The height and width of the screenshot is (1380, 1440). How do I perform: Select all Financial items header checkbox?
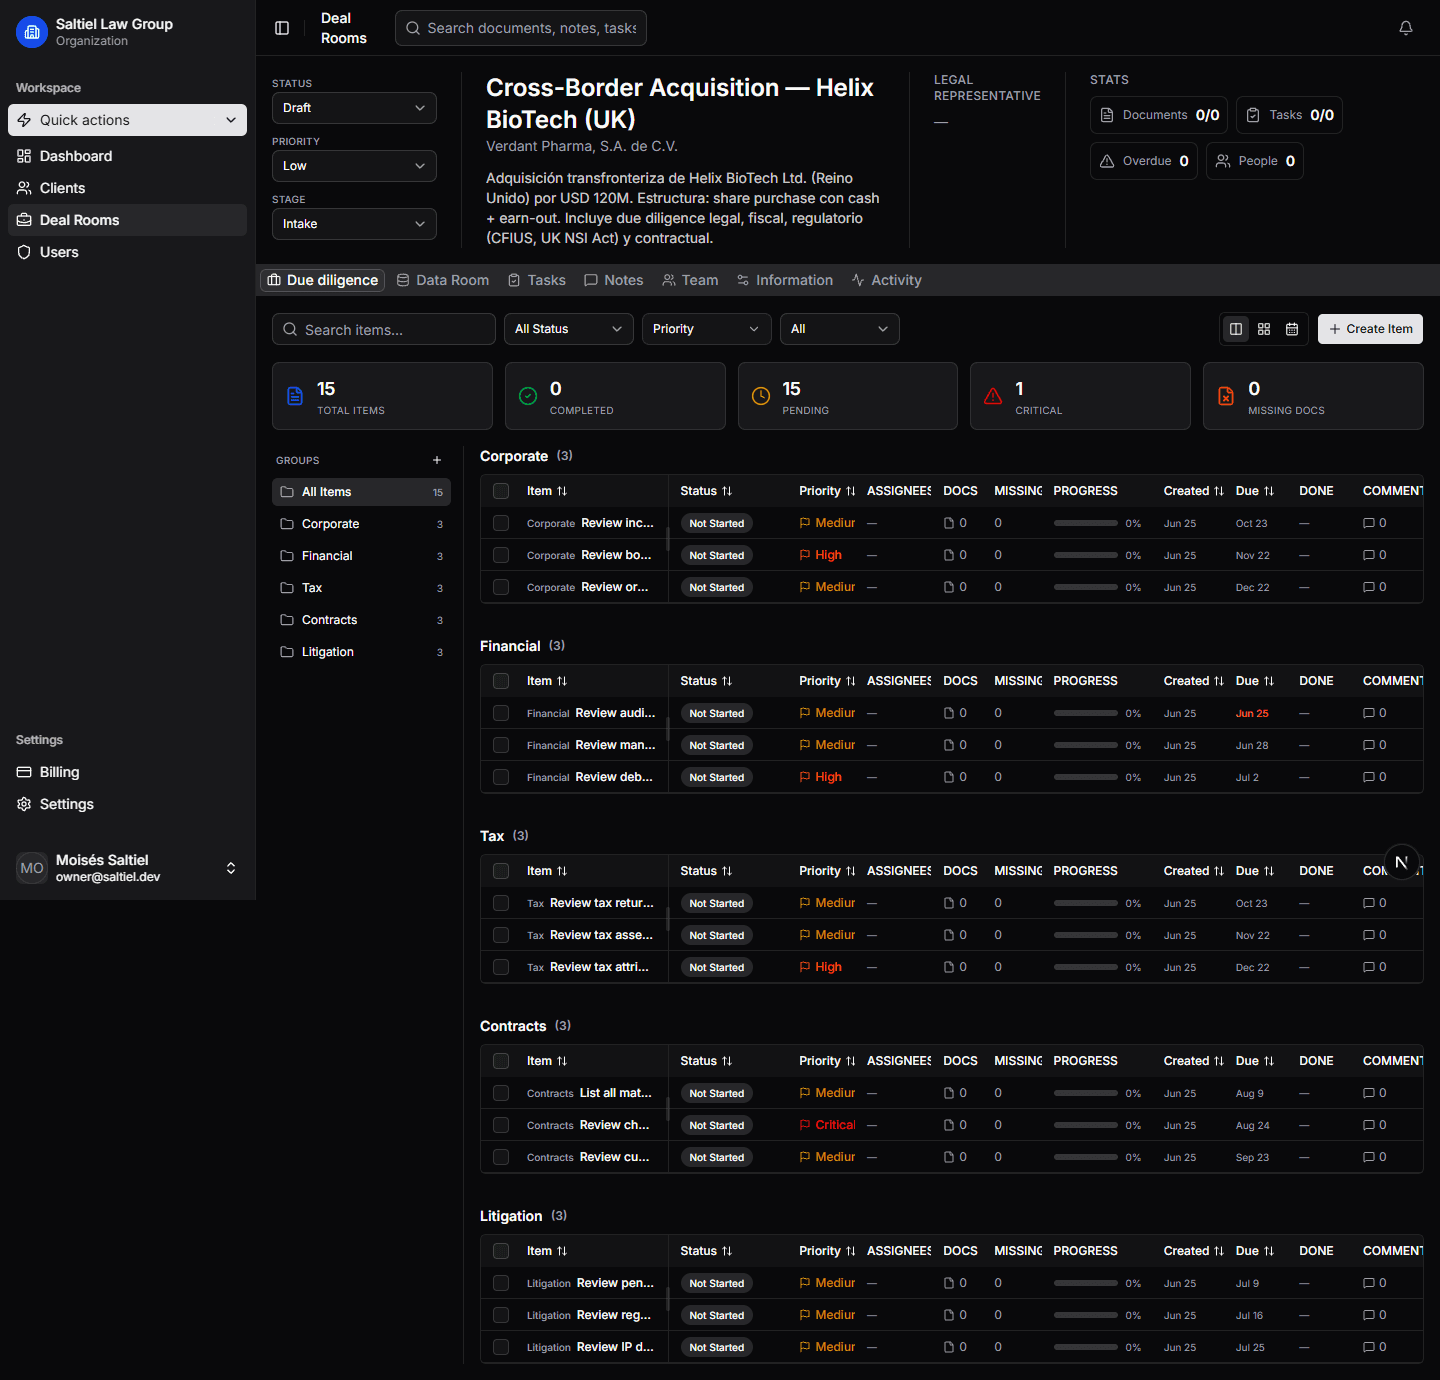click(501, 681)
